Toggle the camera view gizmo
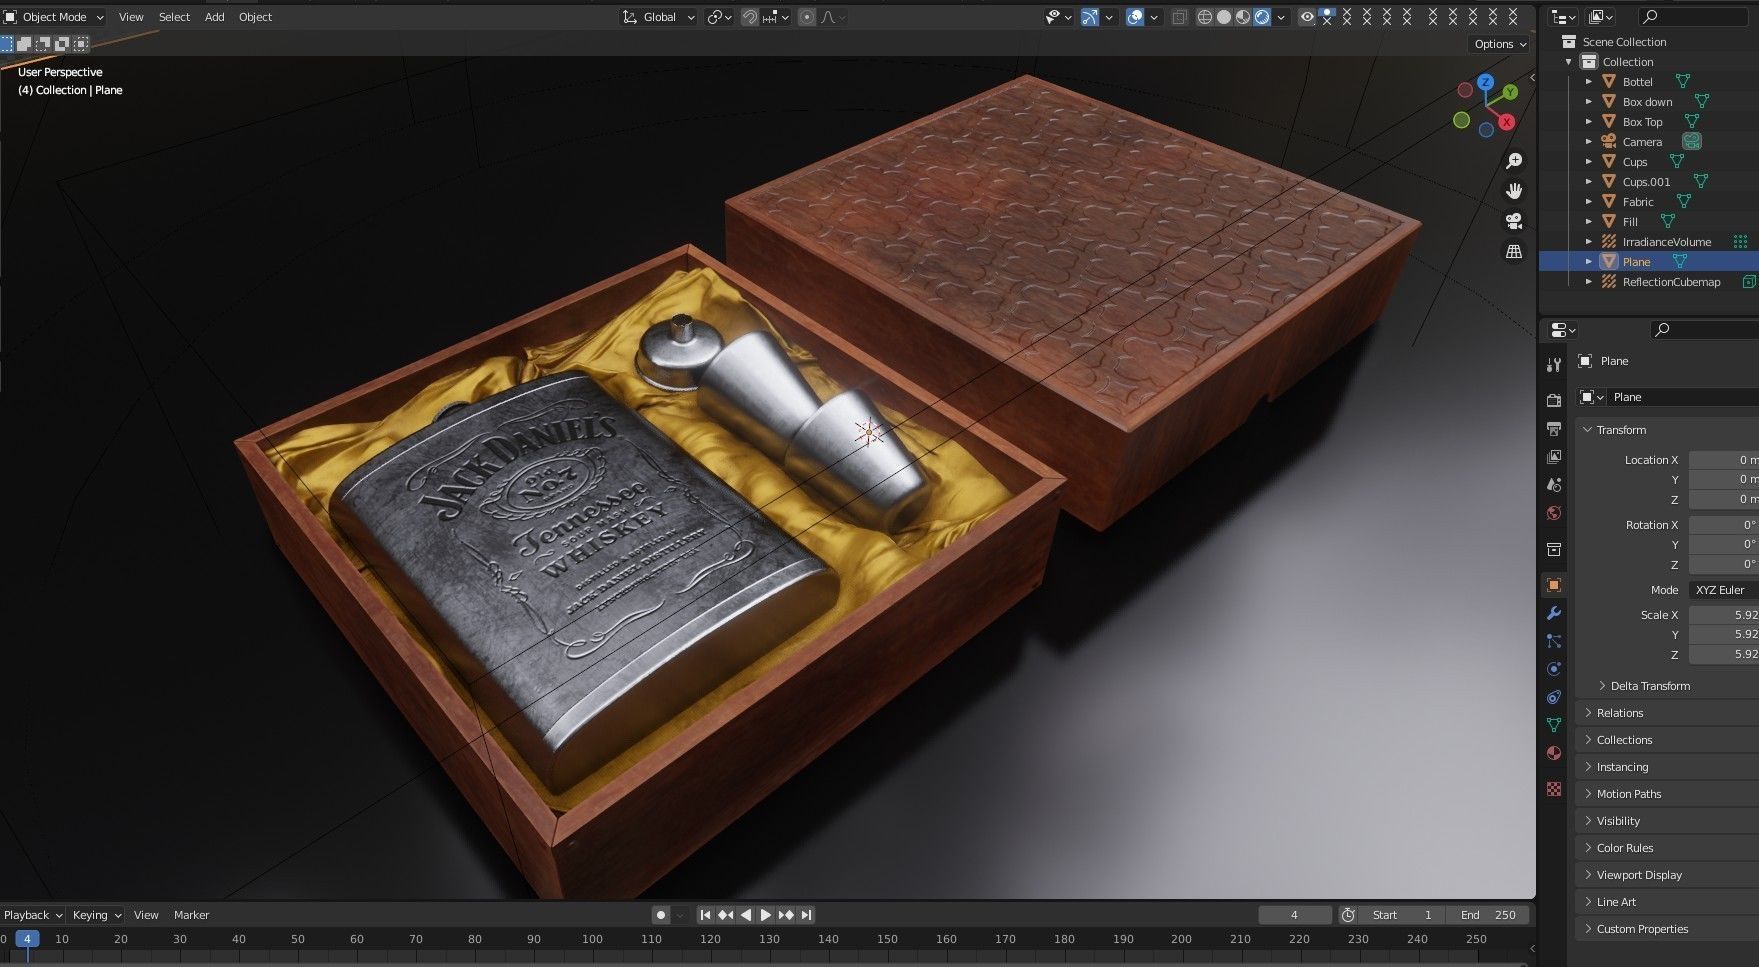This screenshot has height=967, width=1759. click(x=1514, y=221)
